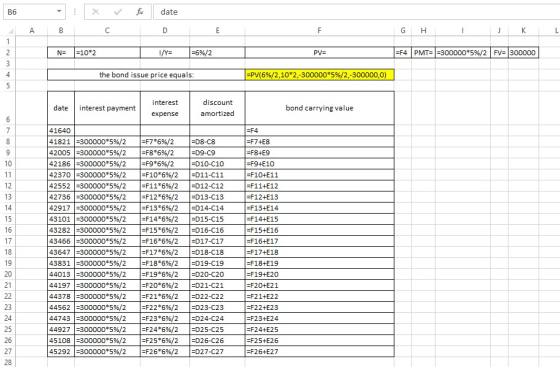Screen dimensions: 560x367
Task: Click the Select All corner triangle
Action: 11,31
